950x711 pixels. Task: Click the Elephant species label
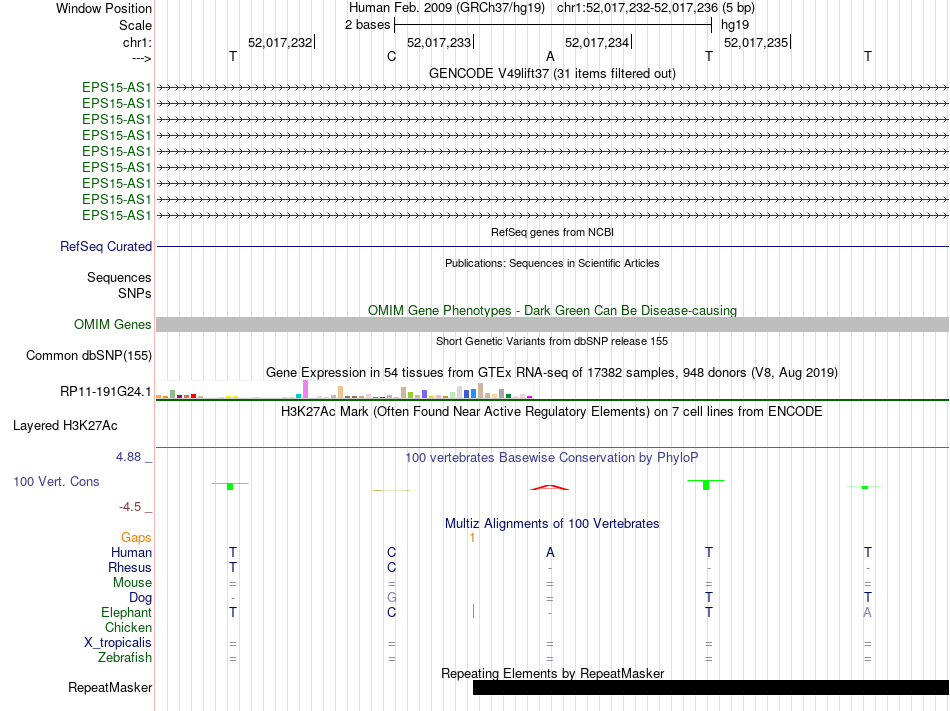[126, 612]
